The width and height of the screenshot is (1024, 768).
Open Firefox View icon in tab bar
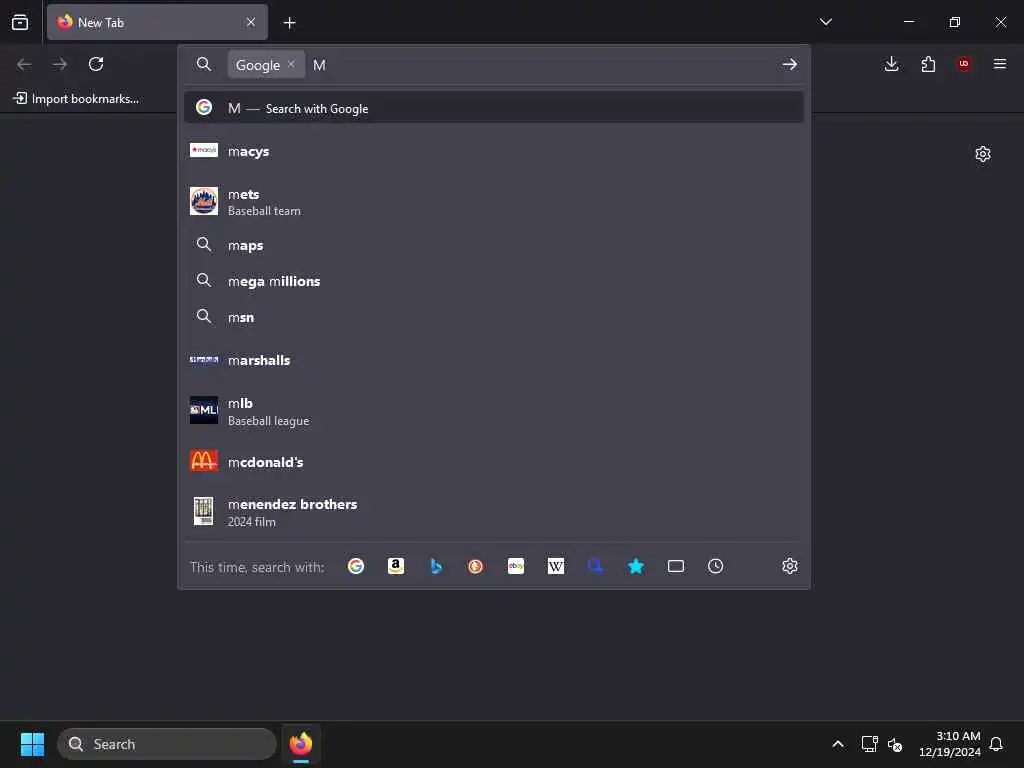[20, 22]
